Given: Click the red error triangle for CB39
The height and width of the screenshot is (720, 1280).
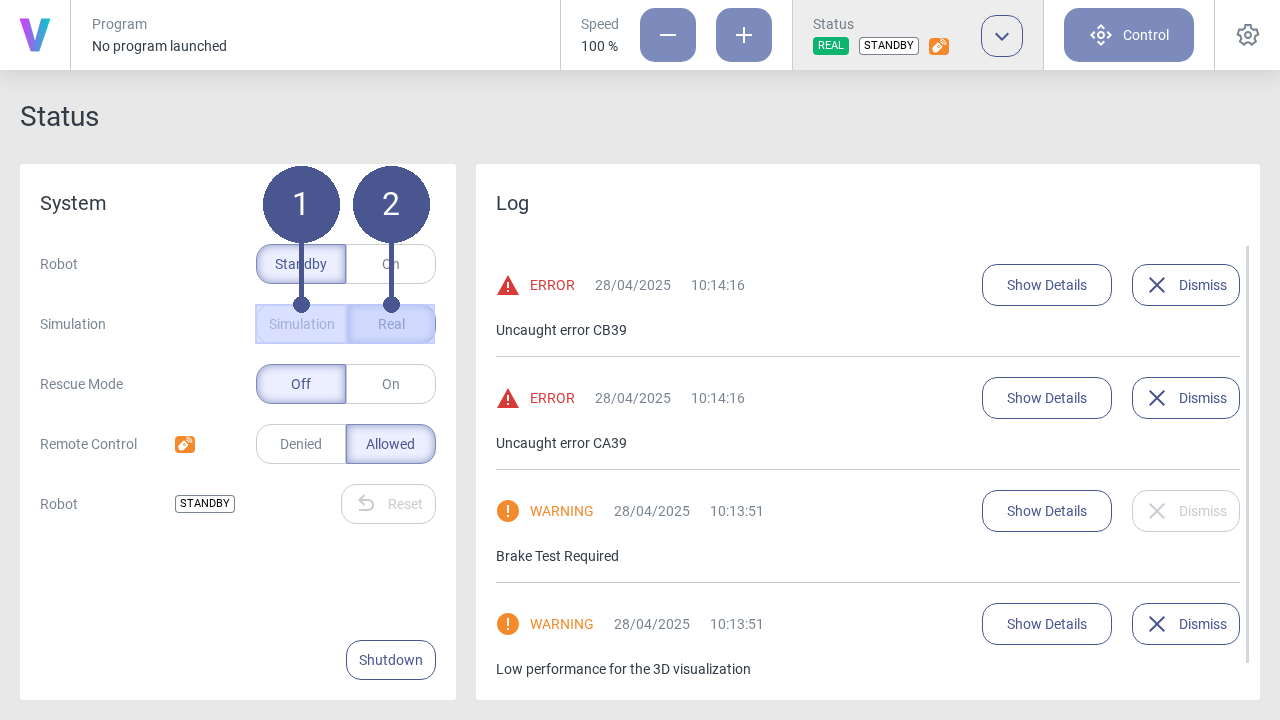Looking at the screenshot, I should tap(508, 285).
